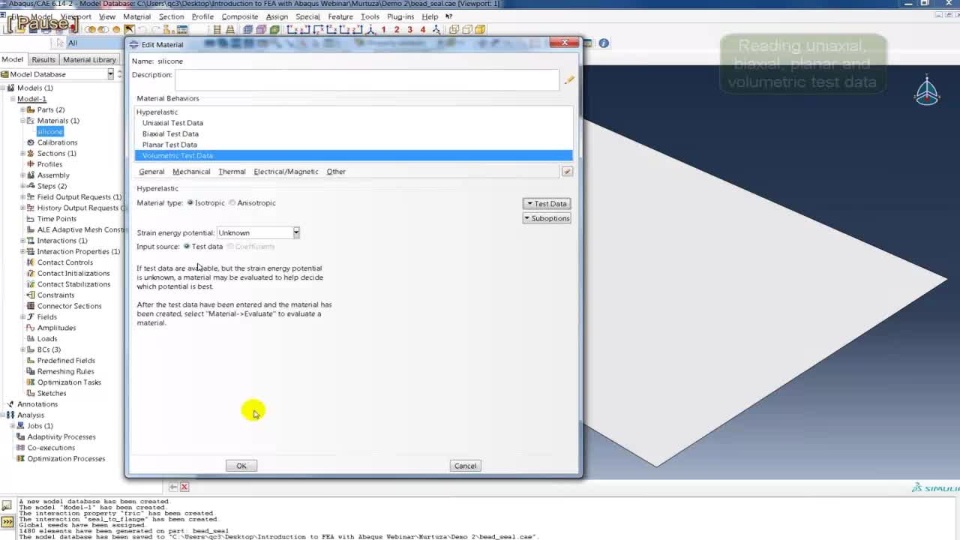The width and height of the screenshot is (960, 540).
Task: Click the Interactions node icon
Action: click(31, 241)
